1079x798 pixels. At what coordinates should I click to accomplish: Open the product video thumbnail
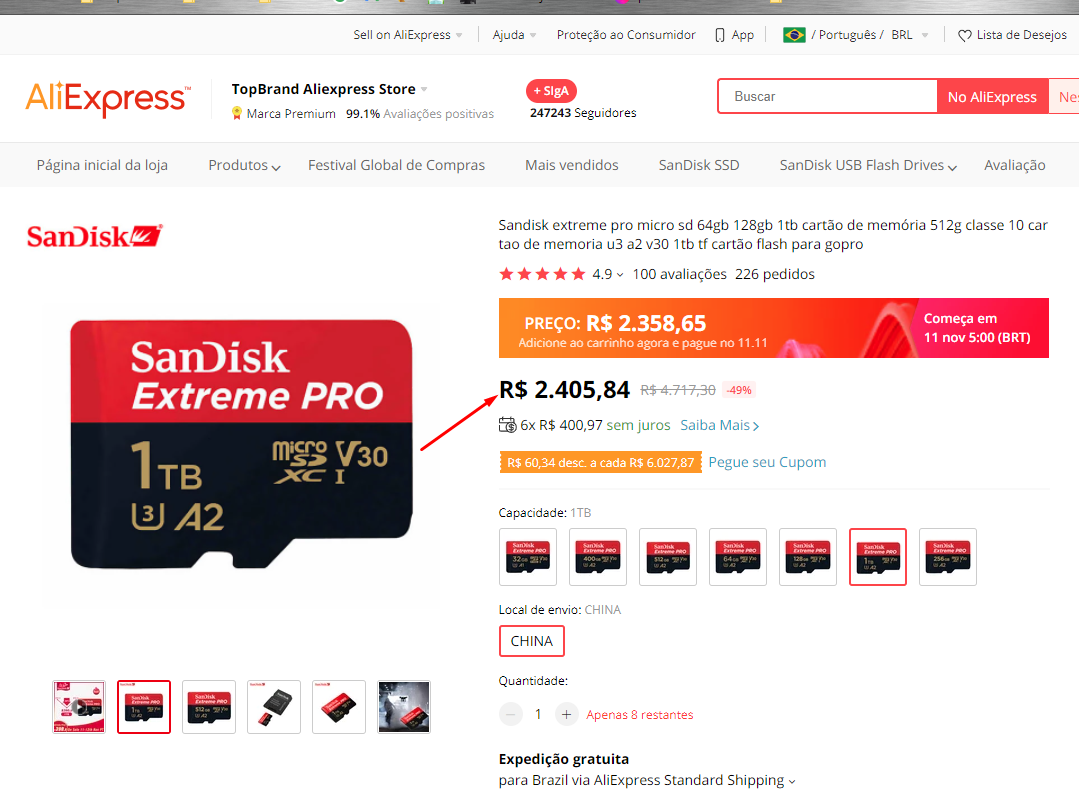[79, 707]
